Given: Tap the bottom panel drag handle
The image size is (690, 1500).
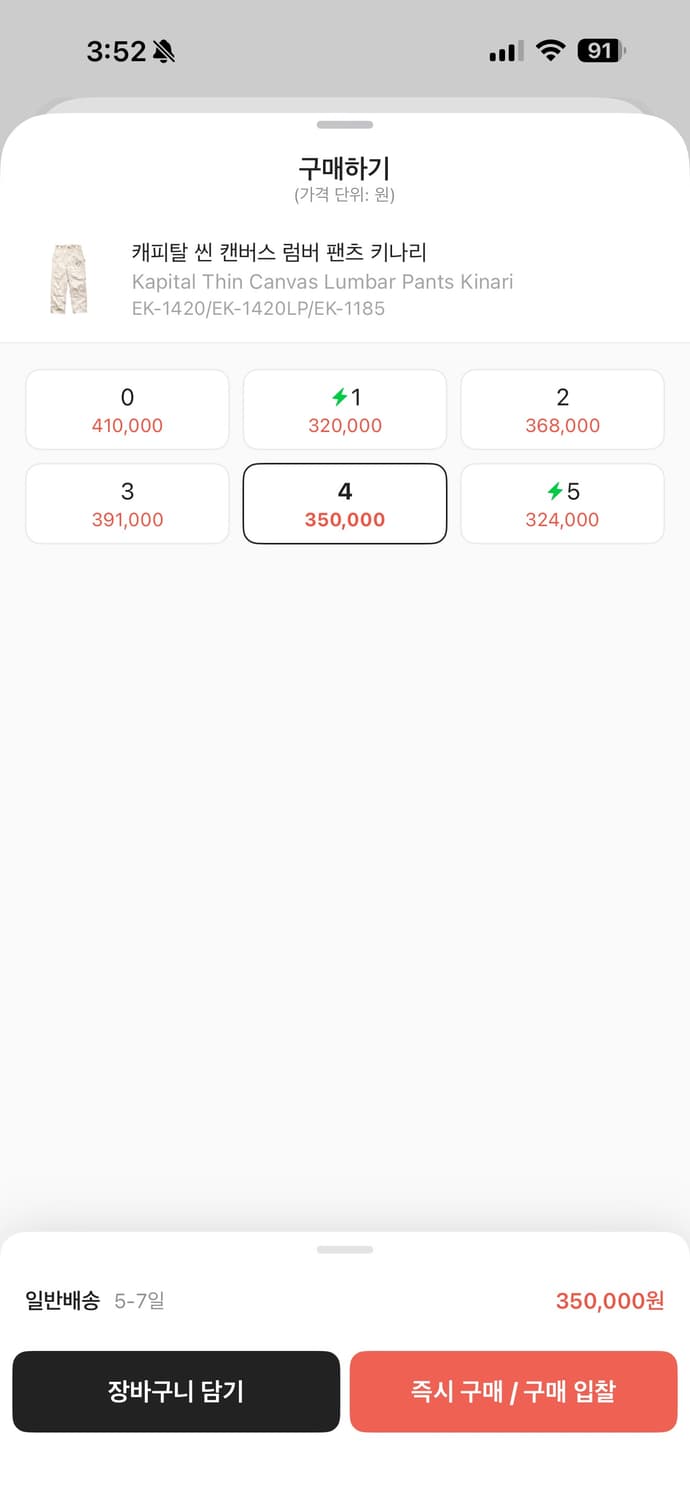Looking at the screenshot, I should (345, 1250).
